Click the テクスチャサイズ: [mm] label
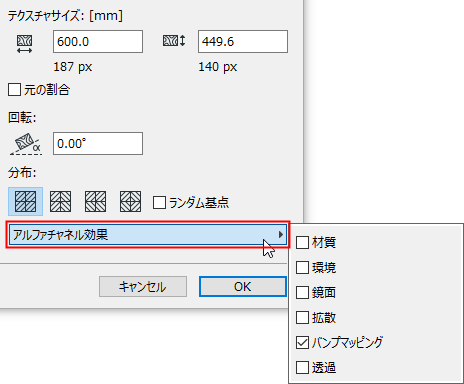The width and height of the screenshot is (464, 384). (65, 16)
